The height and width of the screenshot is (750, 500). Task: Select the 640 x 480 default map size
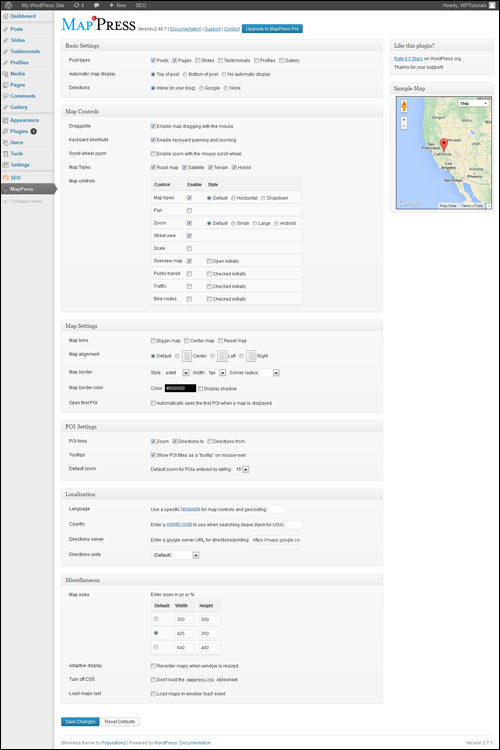[x=156, y=647]
